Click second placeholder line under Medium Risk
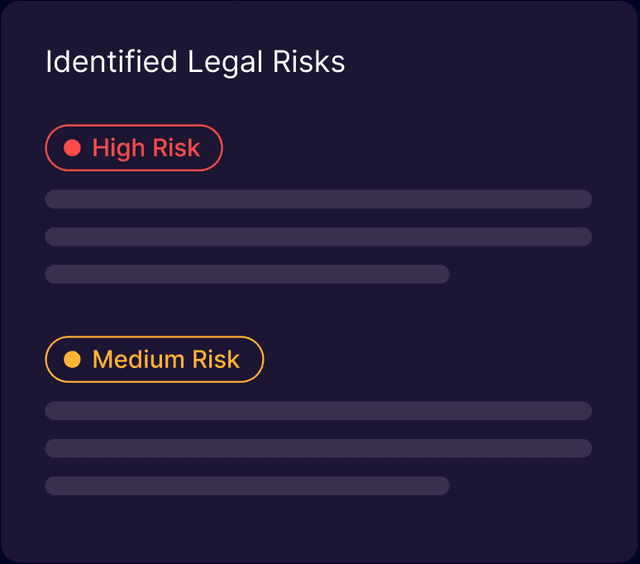 [318, 448]
